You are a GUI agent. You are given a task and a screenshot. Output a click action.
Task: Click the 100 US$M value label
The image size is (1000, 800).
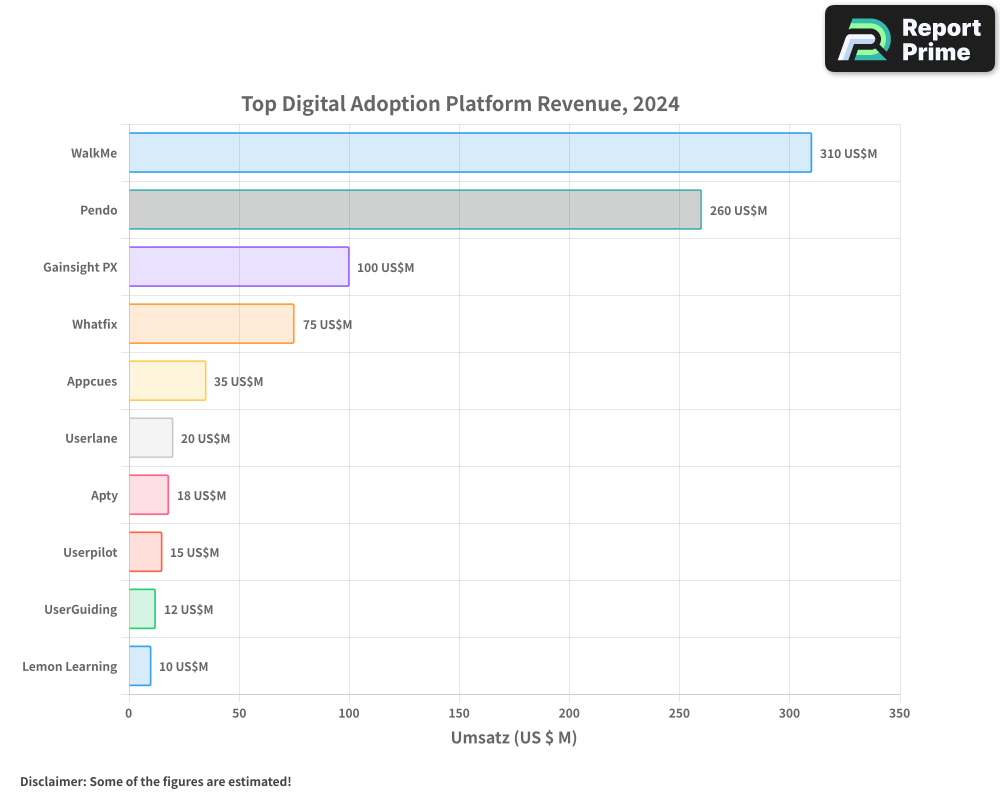click(x=385, y=267)
